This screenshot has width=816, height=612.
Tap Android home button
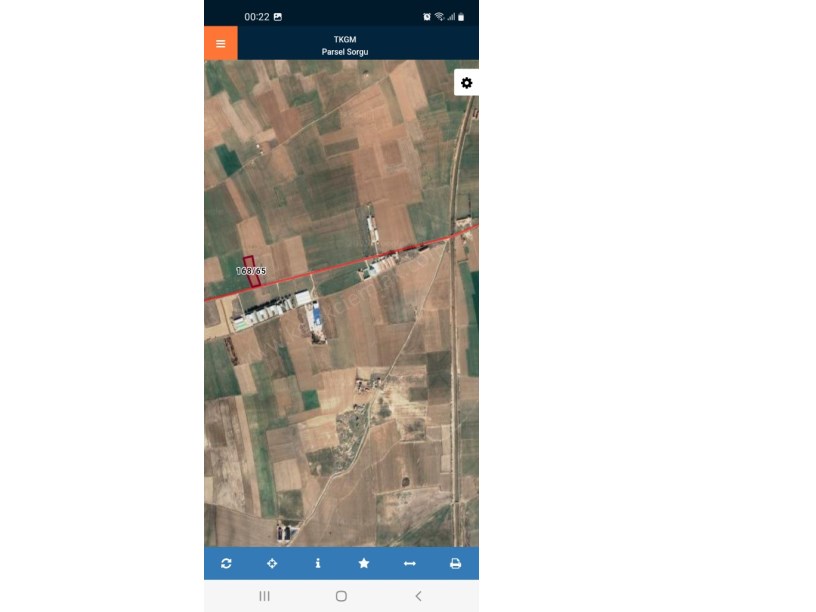click(x=341, y=596)
